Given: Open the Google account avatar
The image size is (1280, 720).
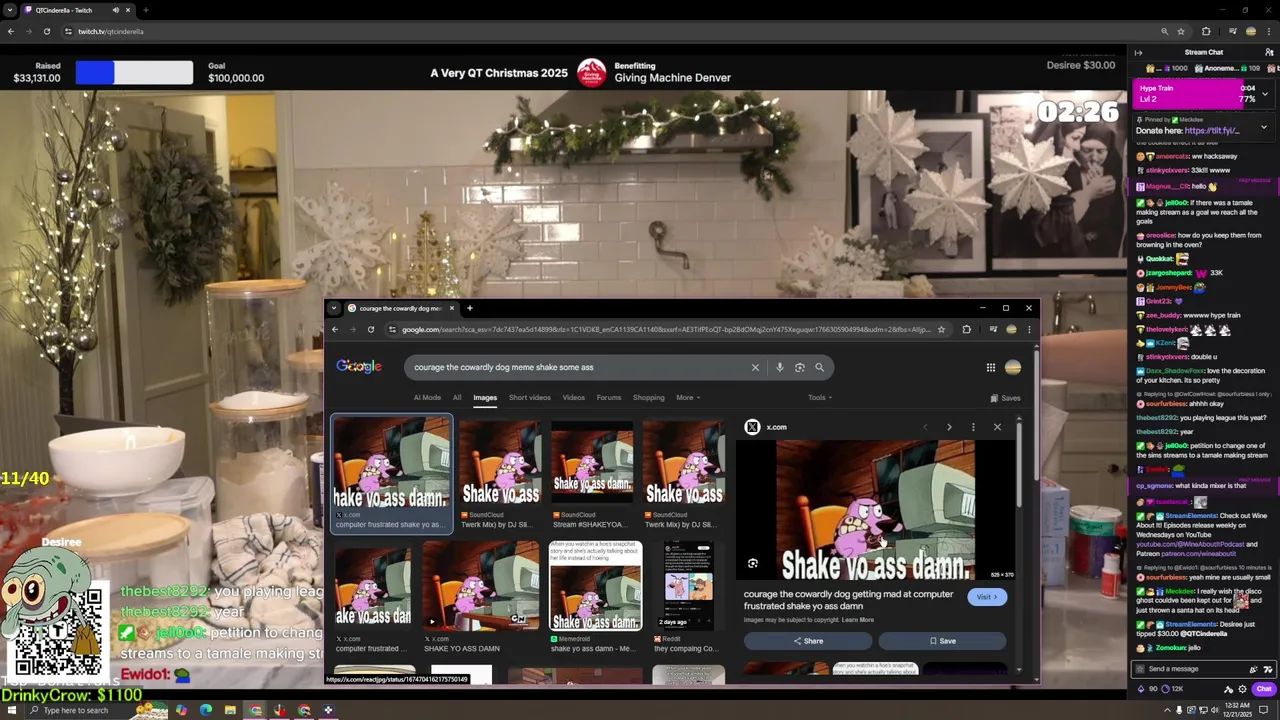Looking at the screenshot, I should click(x=1013, y=367).
